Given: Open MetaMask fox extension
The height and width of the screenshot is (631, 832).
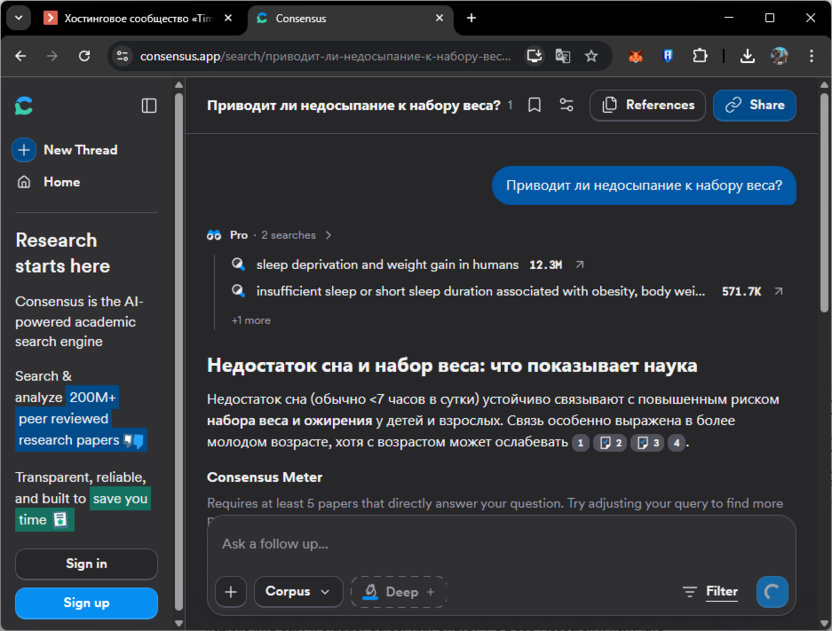Looking at the screenshot, I should pos(636,56).
